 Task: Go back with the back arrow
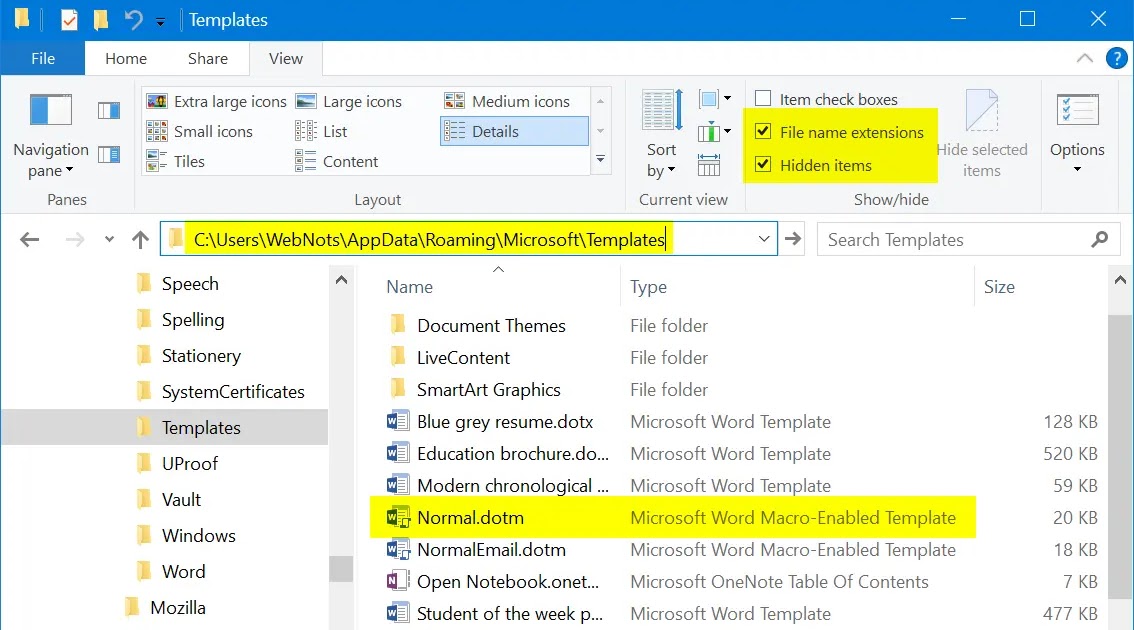pos(30,239)
